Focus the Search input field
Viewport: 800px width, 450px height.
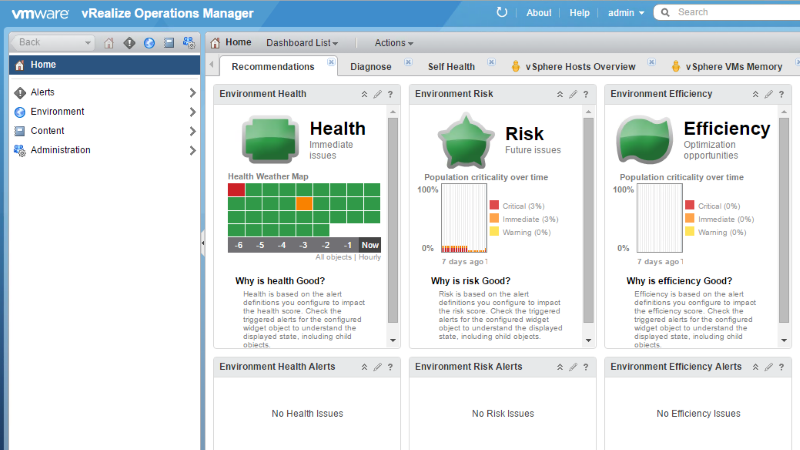pyautogui.click(x=737, y=12)
